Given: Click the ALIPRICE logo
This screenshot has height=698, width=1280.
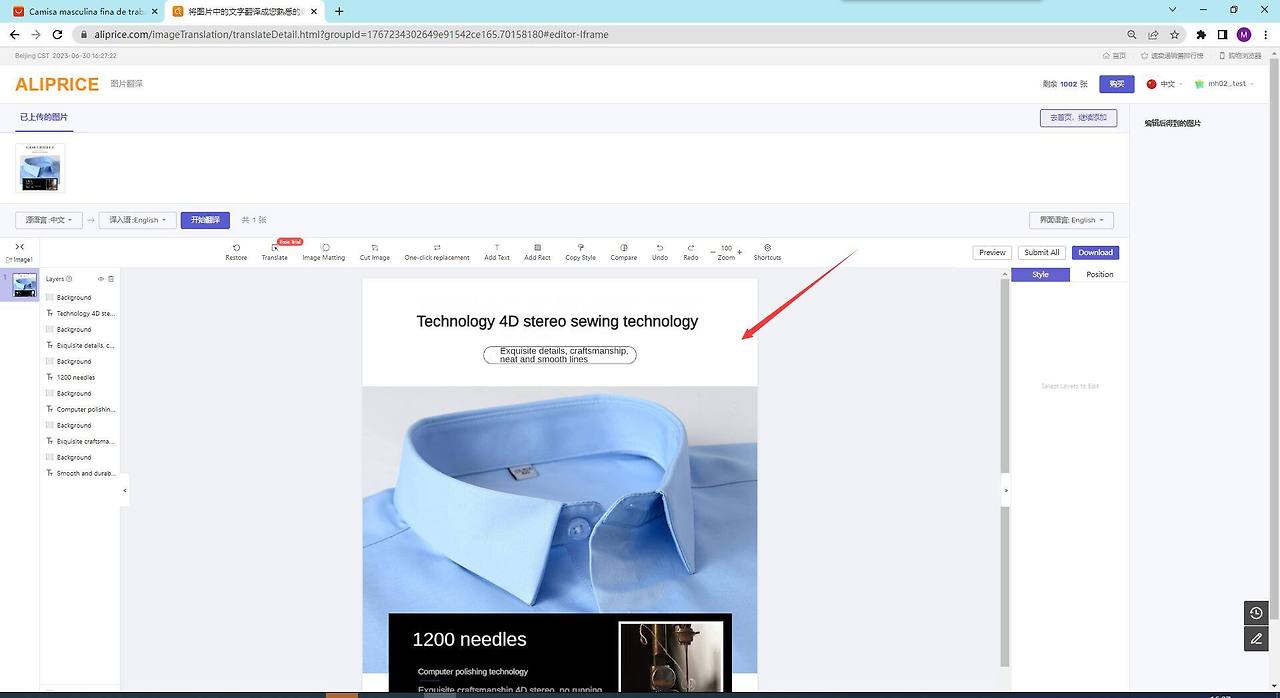Looking at the screenshot, I should coord(57,84).
